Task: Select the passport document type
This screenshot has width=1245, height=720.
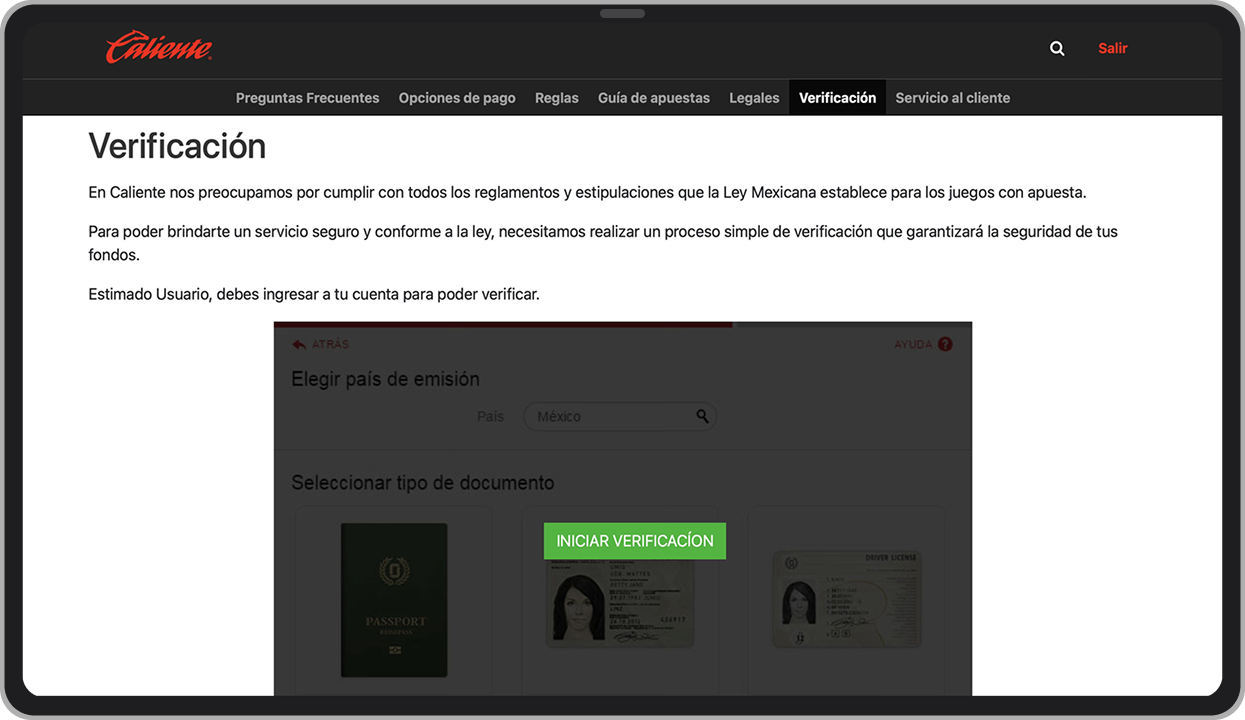Action: (x=393, y=600)
